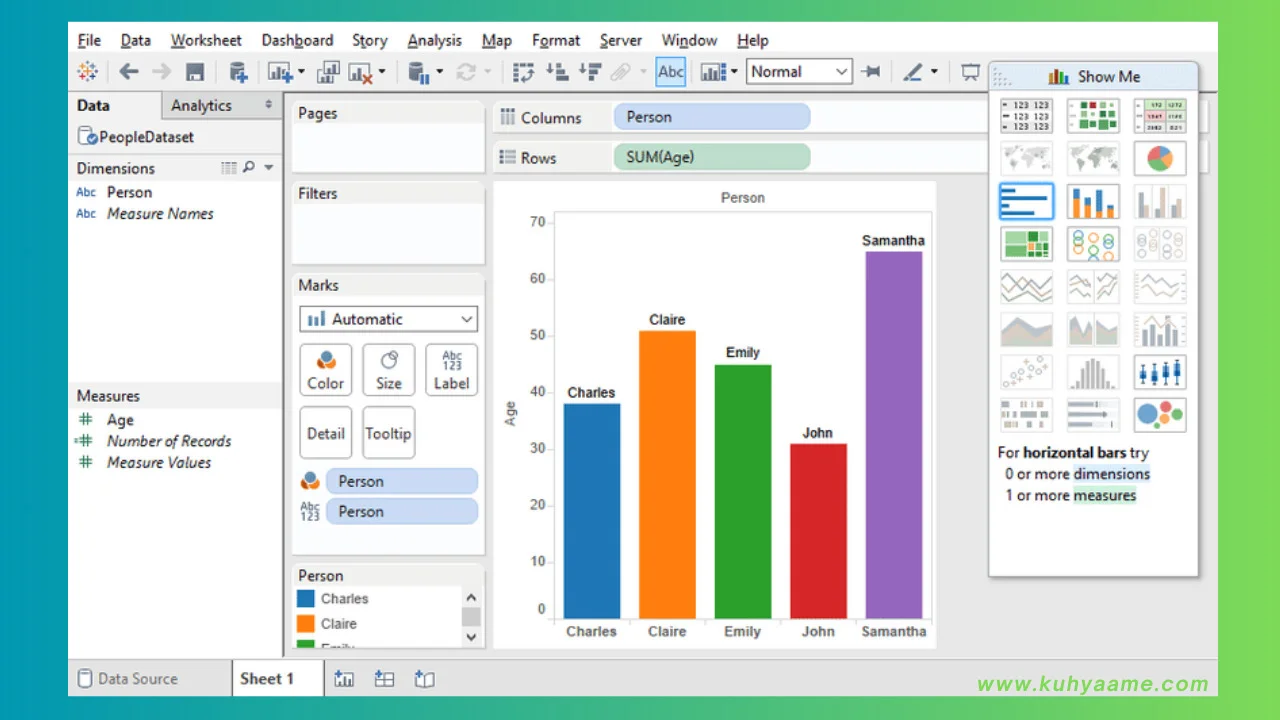This screenshot has height=720, width=1280.
Task: Open the Data pane tab options arrow
Action: (268, 105)
